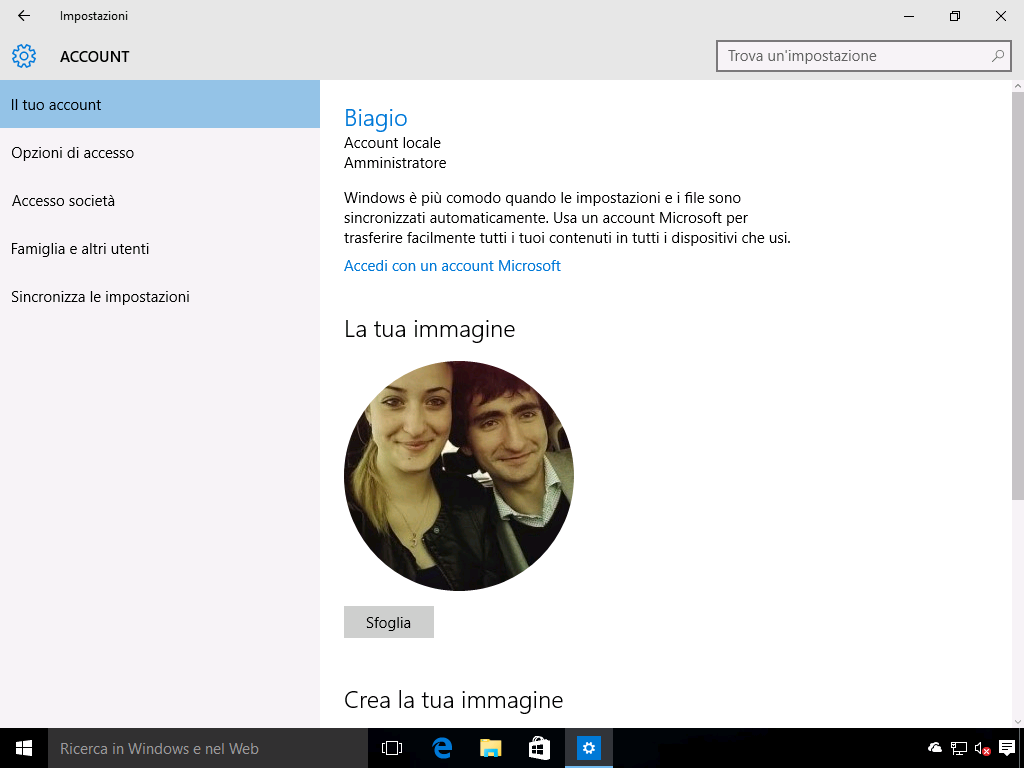Select the Il tuo account section
This screenshot has height=768, width=1024.
(160, 104)
